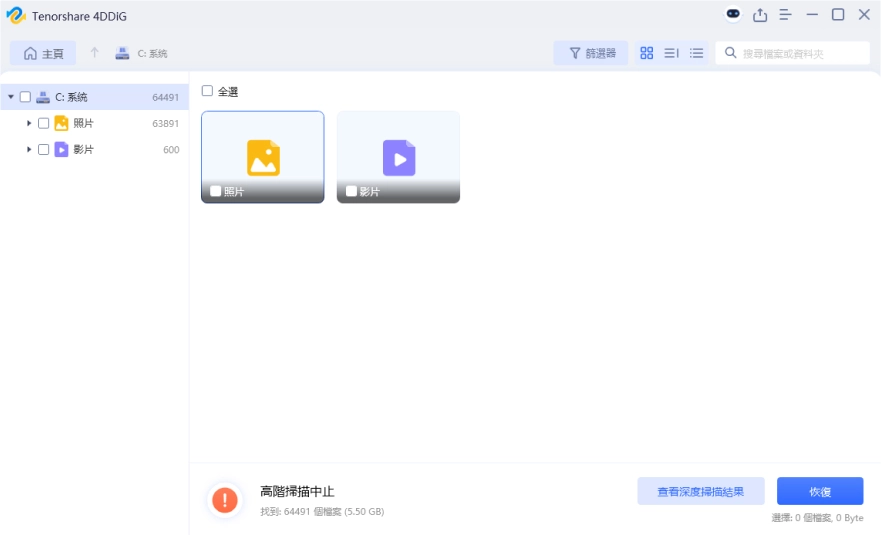881x535 pixels.
Task: Open the 影片 folder thumbnail card
Action: click(x=398, y=157)
